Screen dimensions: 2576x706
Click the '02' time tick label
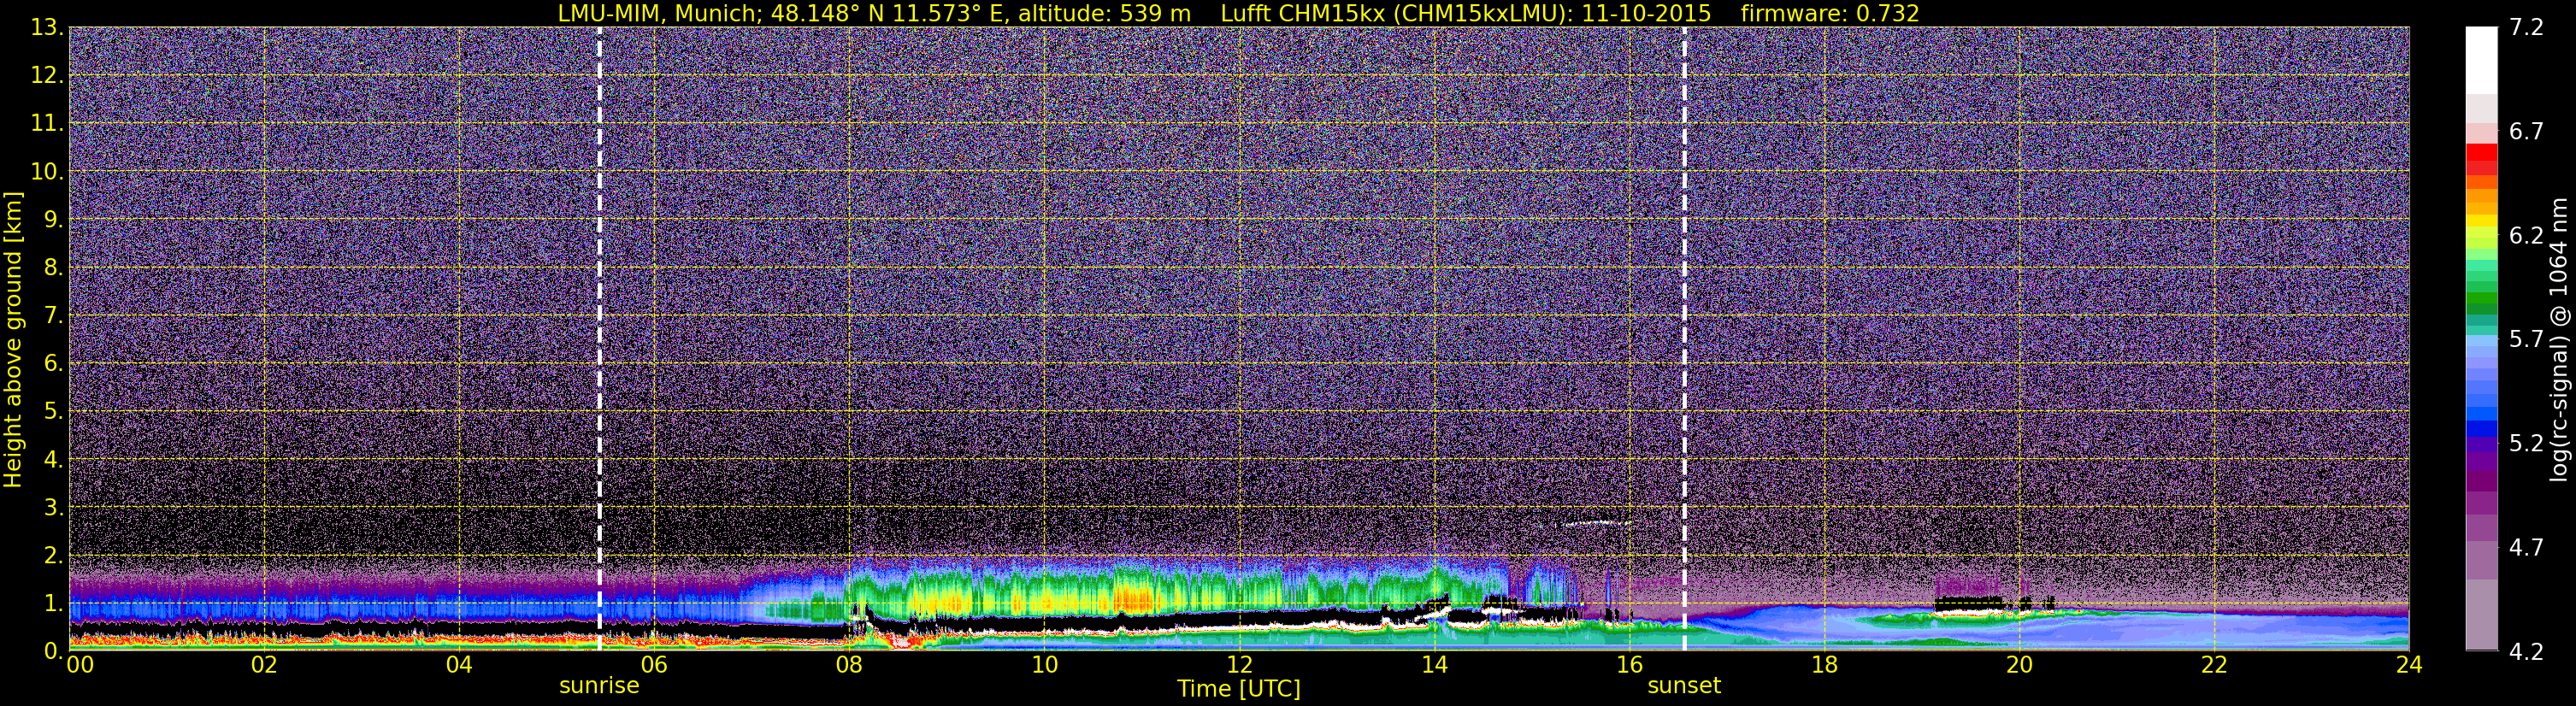tap(264, 665)
